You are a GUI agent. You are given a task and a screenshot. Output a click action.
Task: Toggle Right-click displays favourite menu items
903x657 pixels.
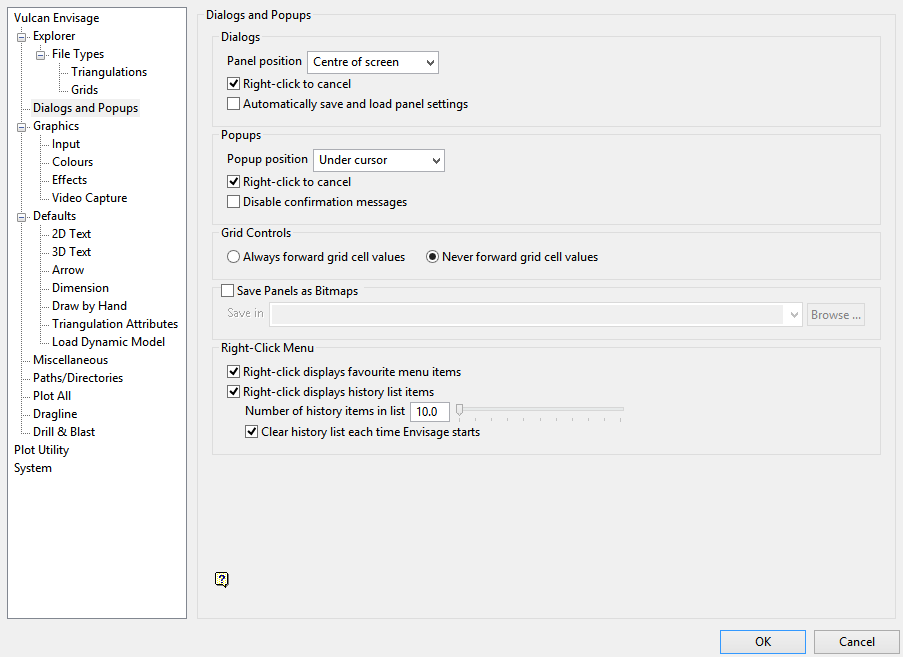233,371
